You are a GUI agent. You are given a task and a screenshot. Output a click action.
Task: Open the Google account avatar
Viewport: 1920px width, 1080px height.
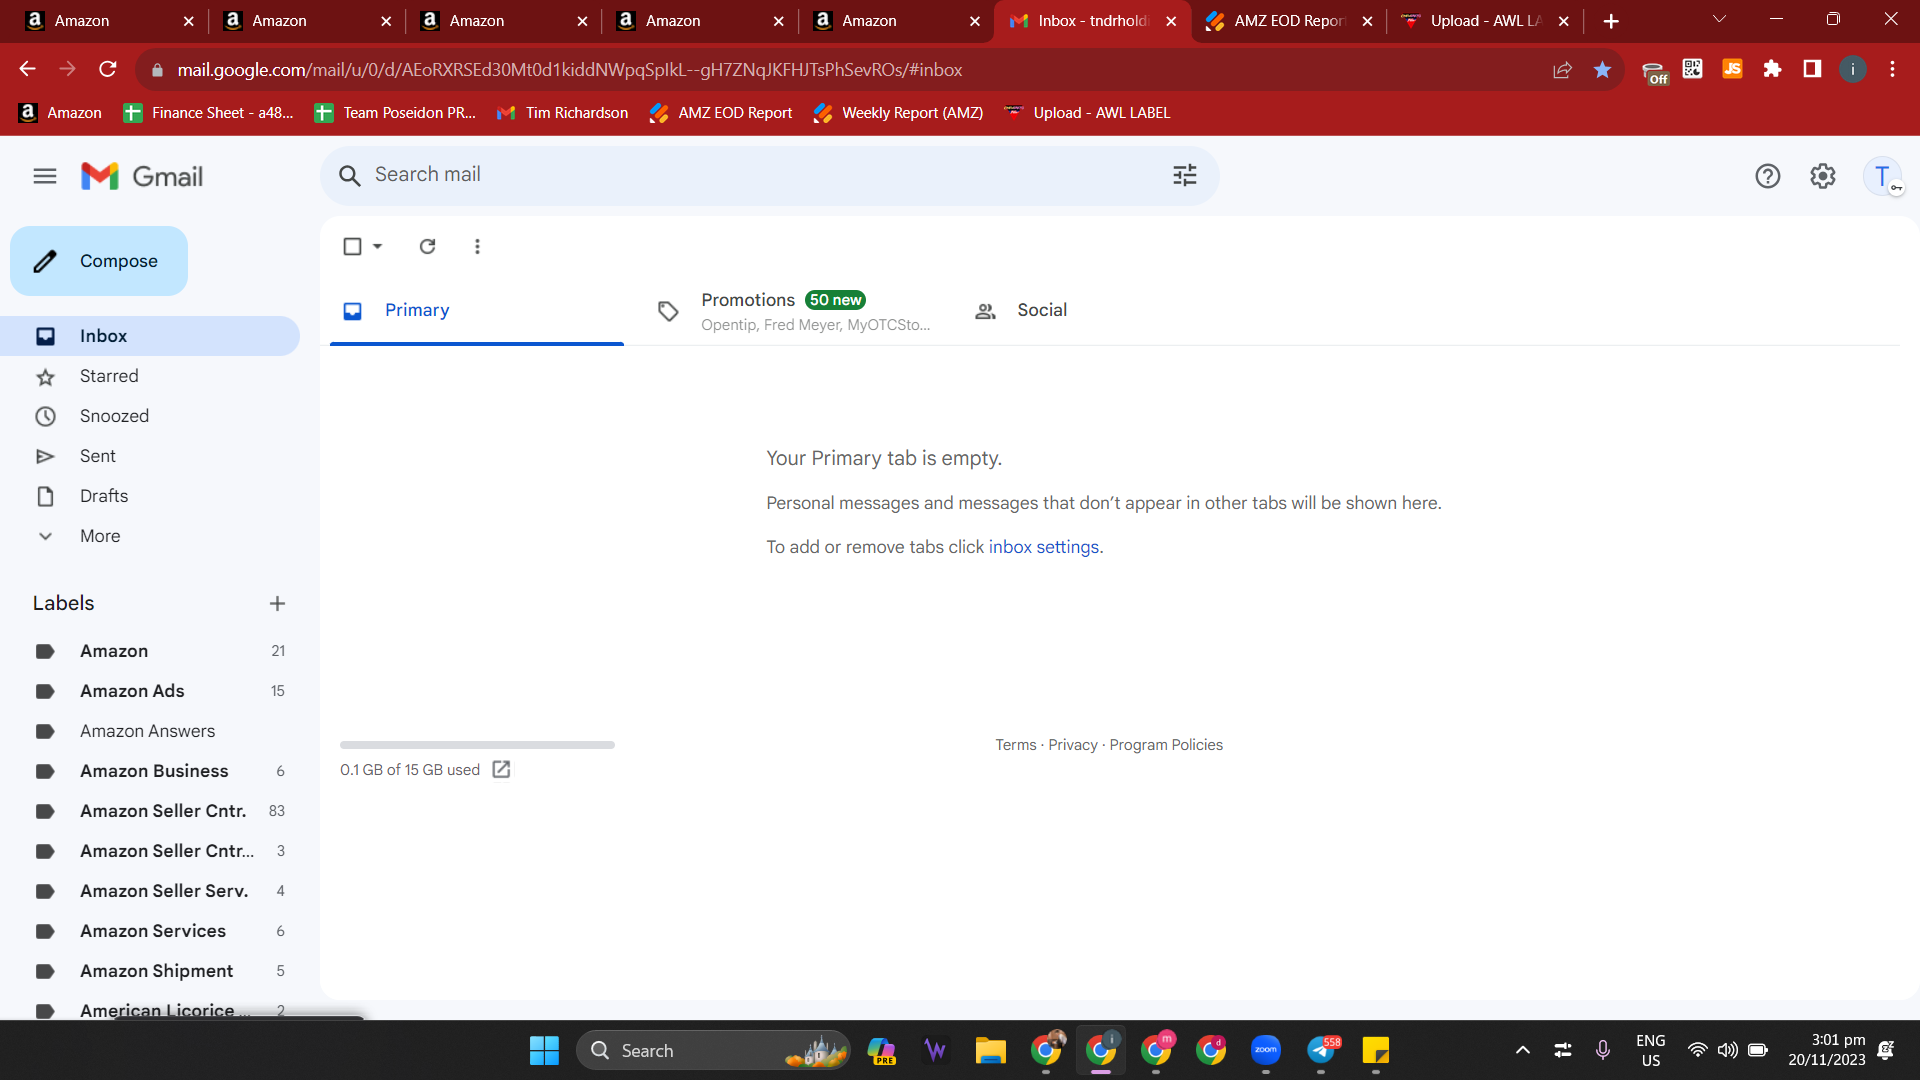point(1883,177)
